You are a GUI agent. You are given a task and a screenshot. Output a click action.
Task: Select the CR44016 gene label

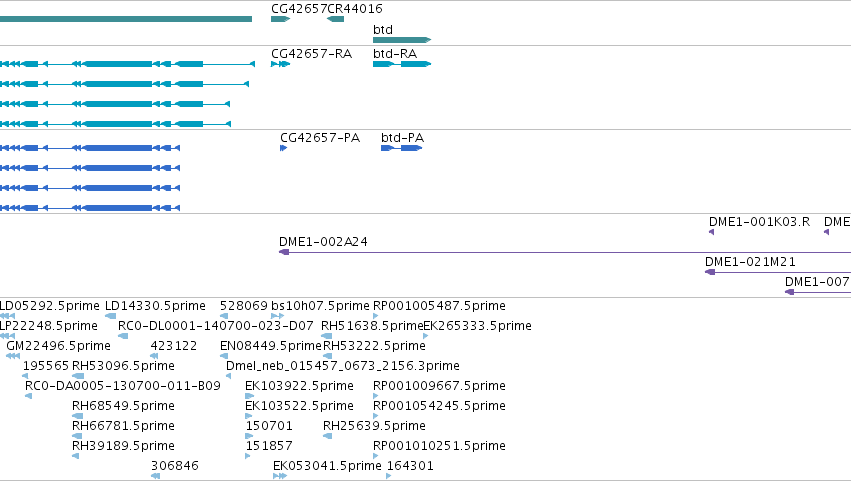(355, 9)
